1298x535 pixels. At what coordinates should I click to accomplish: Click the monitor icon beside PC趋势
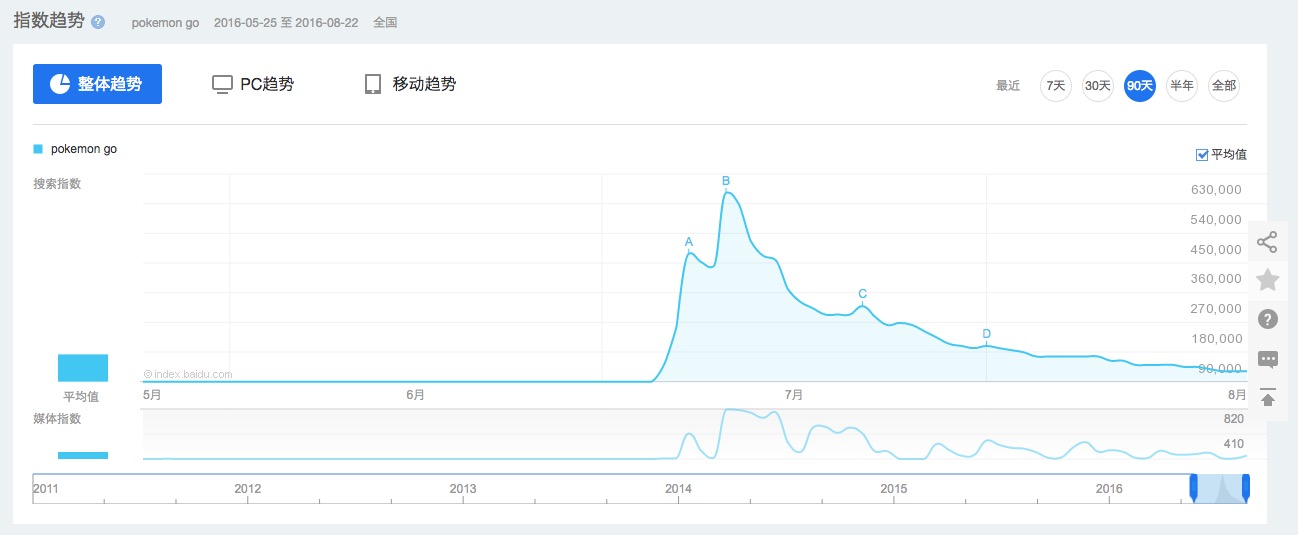click(222, 84)
